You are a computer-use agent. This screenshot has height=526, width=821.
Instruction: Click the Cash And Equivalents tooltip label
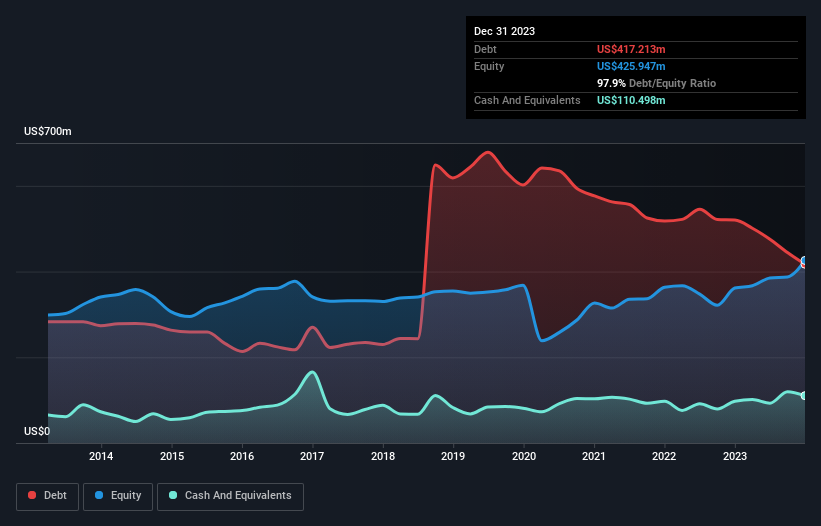[x=527, y=100]
